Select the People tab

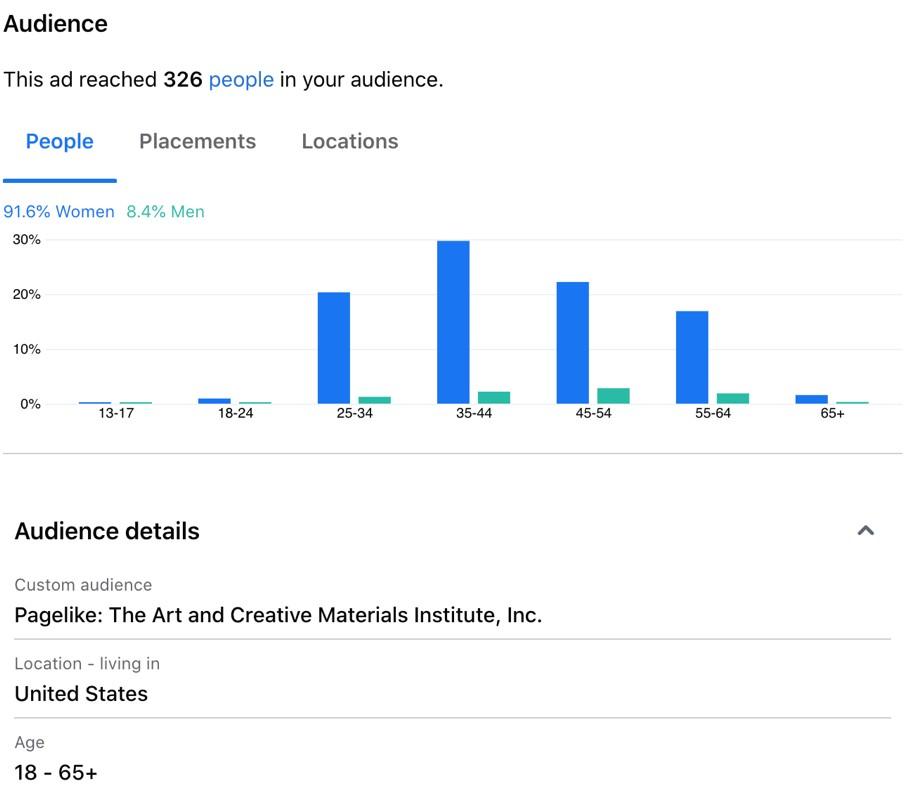pyautogui.click(x=59, y=141)
